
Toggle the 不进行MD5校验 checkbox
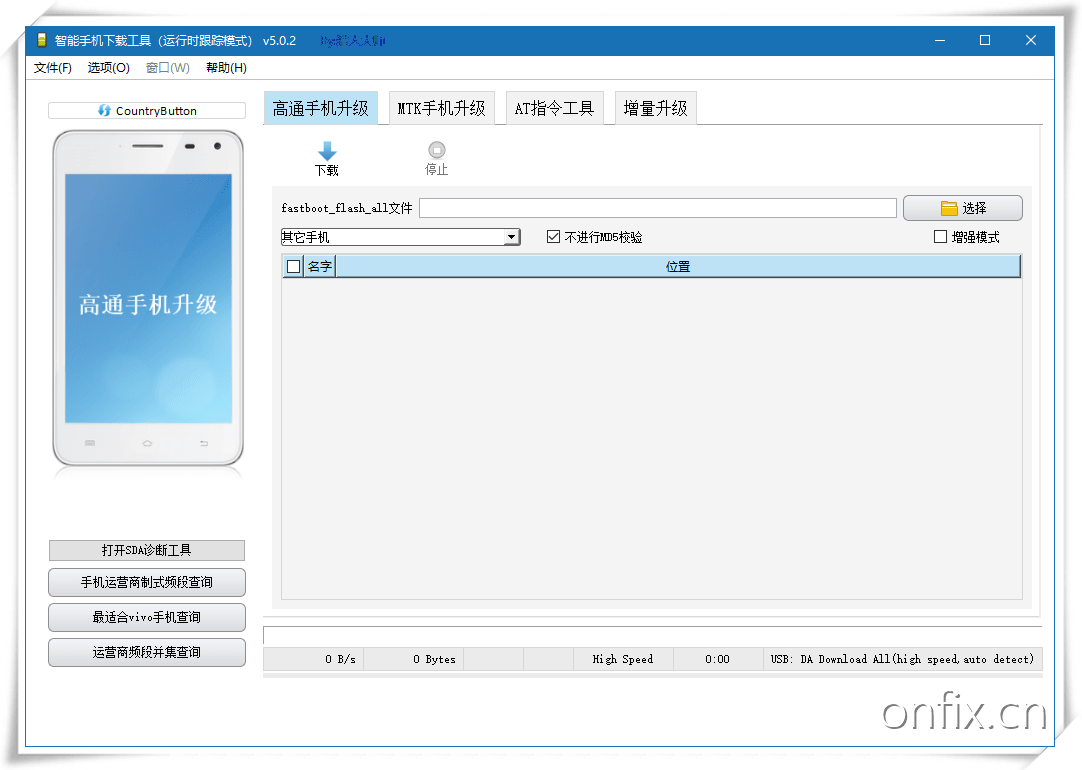pos(554,237)
